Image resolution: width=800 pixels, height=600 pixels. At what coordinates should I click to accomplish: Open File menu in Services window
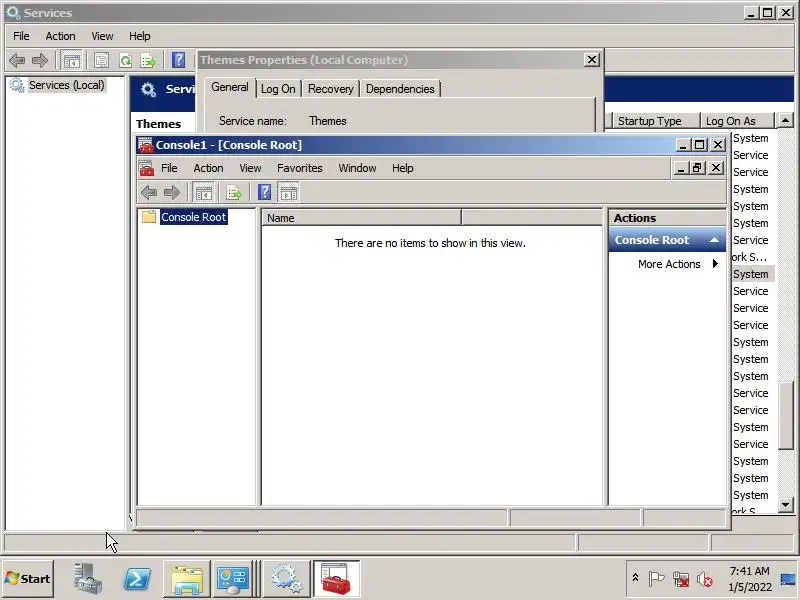[x=21, y=36]
